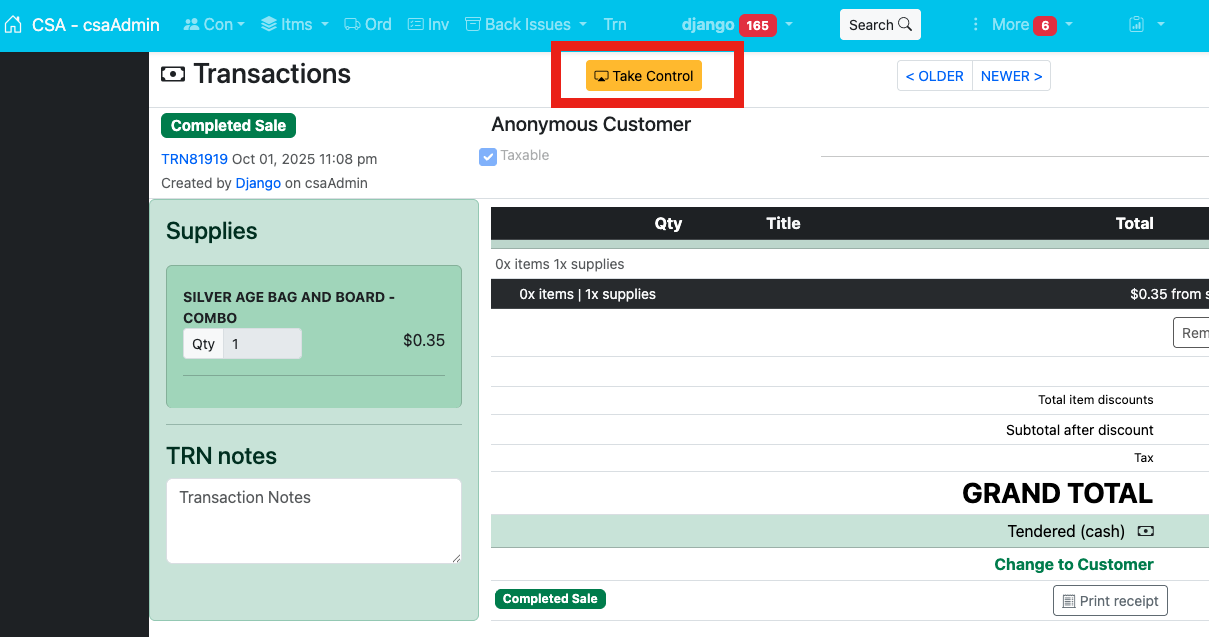
Task: Click the Print receipt button
Action: click(x=1110, y=601)
